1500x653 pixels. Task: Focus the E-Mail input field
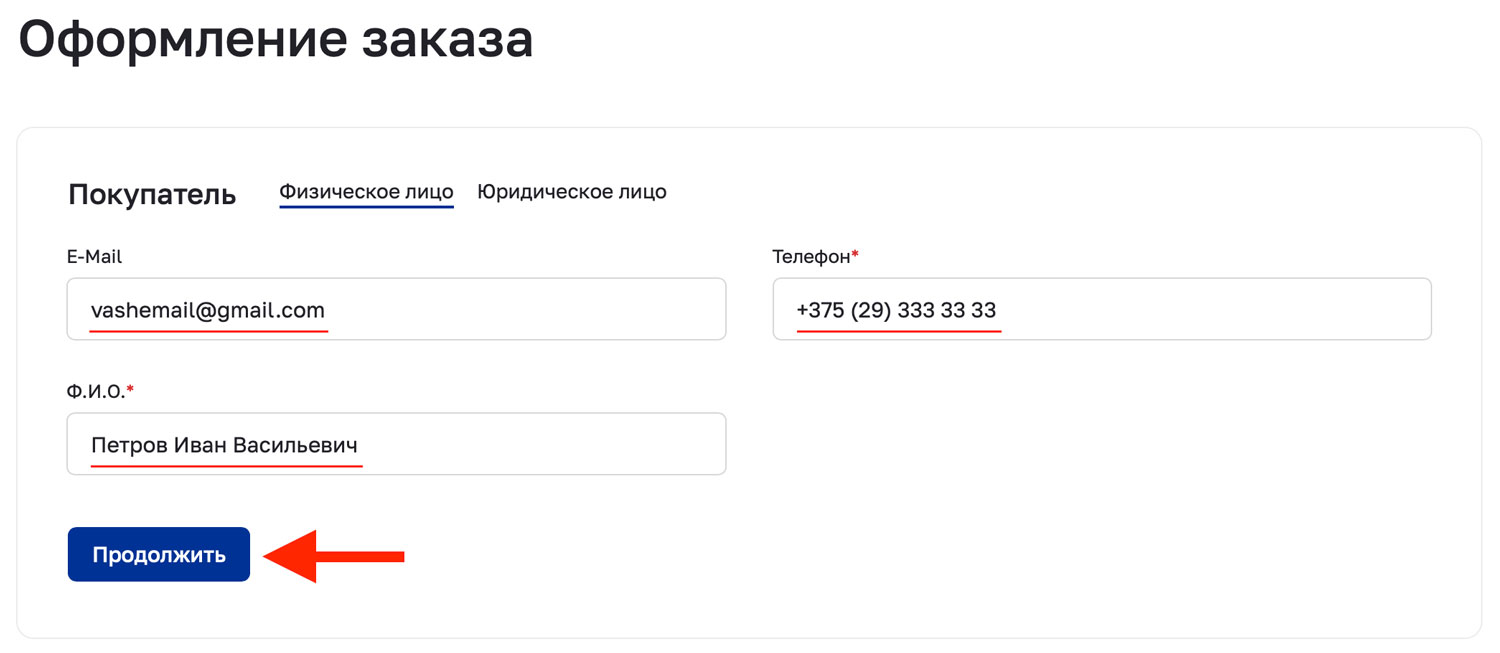point(520,309)
